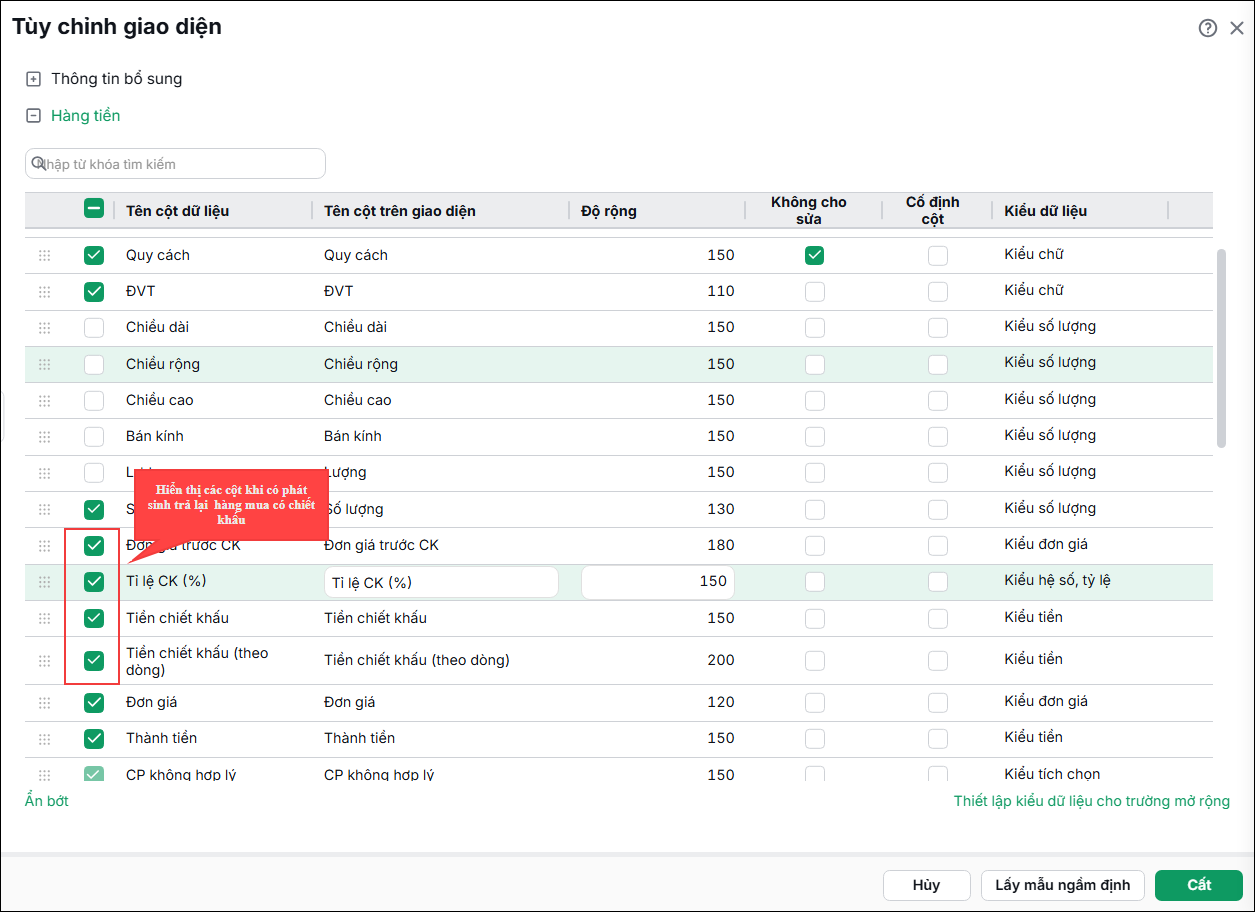
Task: Close the Tùy chỉnh giao diện dialog
Action: point(1237,28)
